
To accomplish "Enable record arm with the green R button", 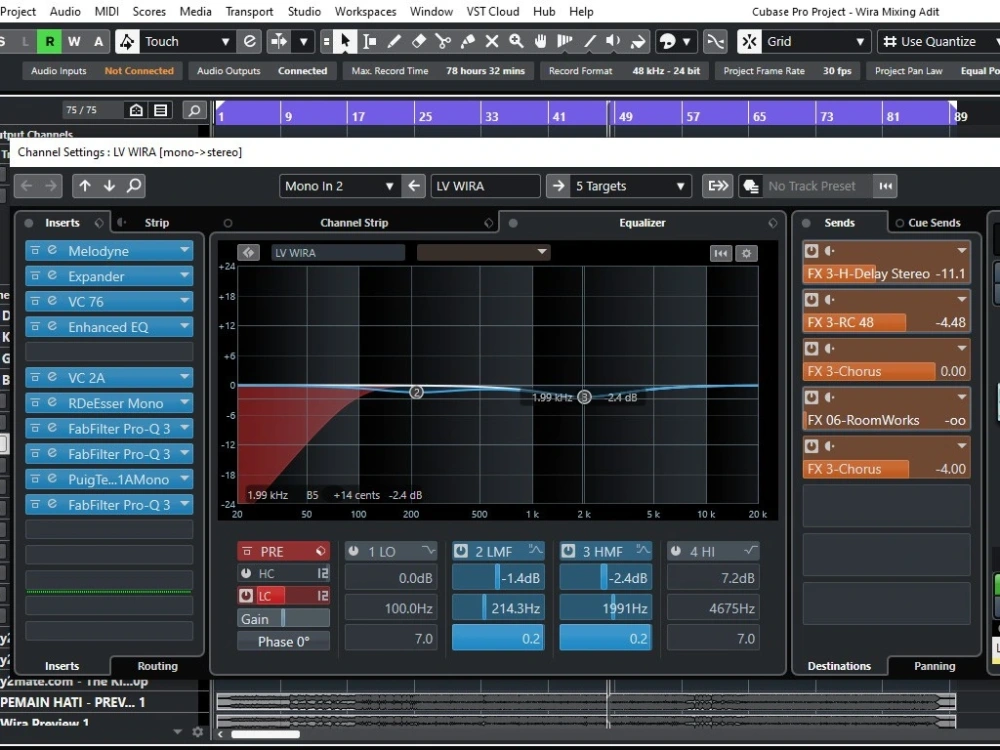I will tap(48, 41).
